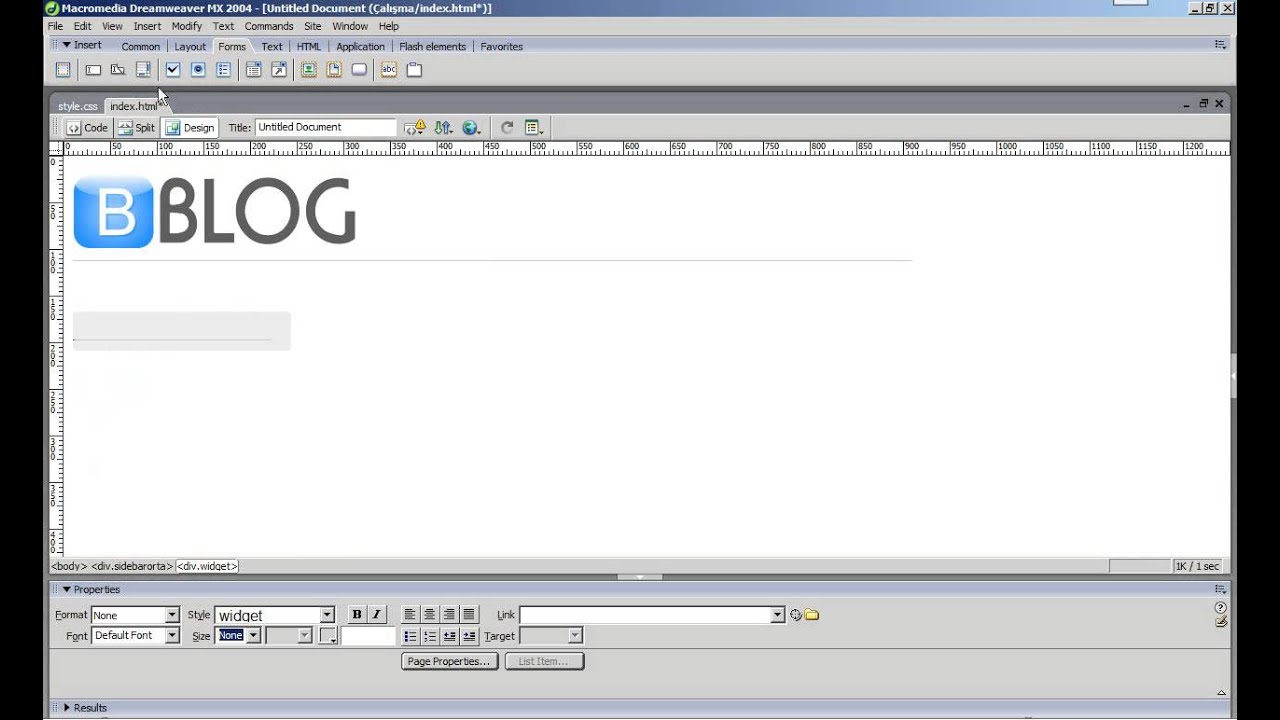Apply Ordered List formatting

click(430, 636)
